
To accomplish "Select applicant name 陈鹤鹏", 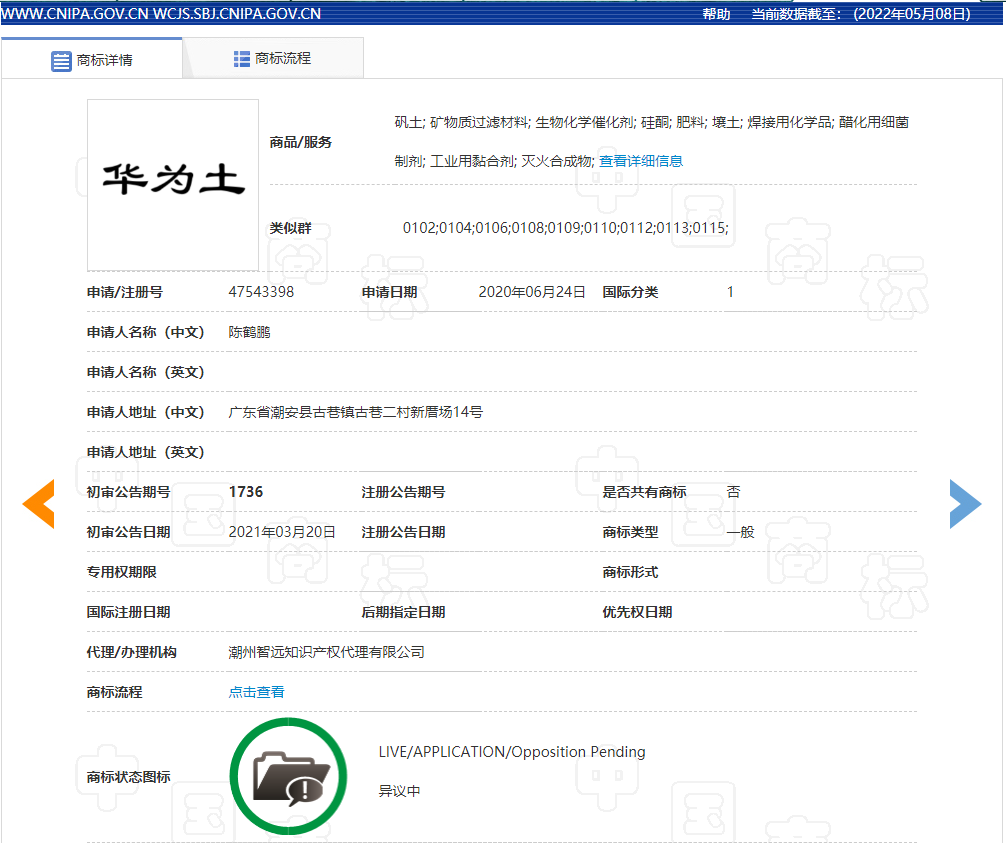I will coord(250,332).
